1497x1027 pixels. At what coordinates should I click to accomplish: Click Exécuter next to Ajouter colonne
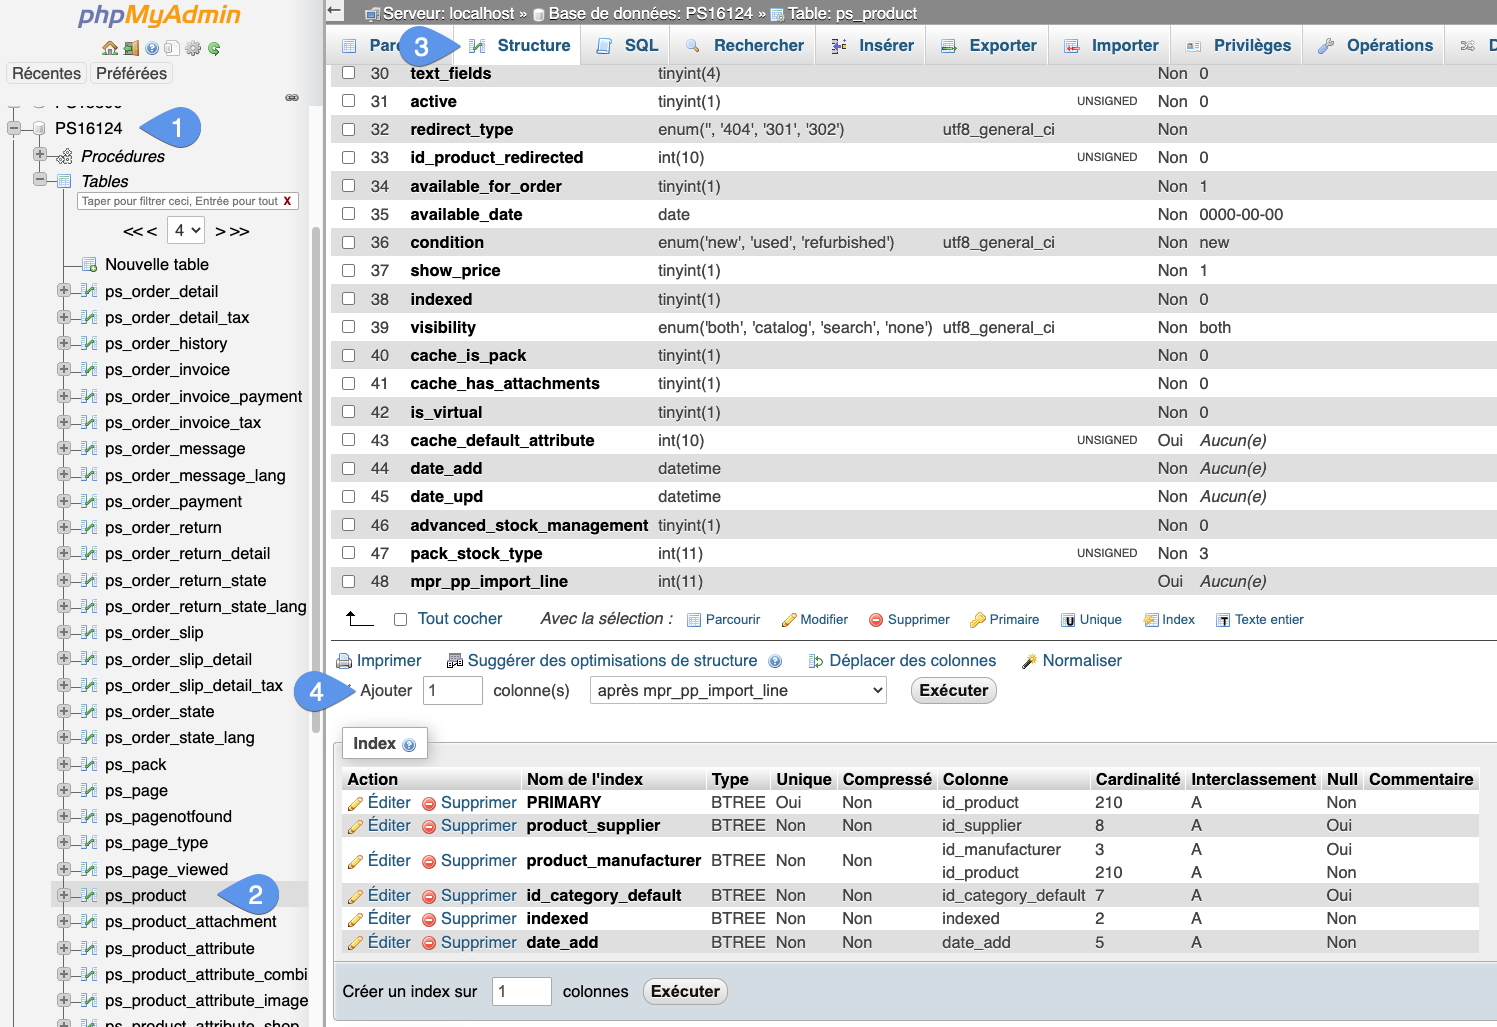954,691
